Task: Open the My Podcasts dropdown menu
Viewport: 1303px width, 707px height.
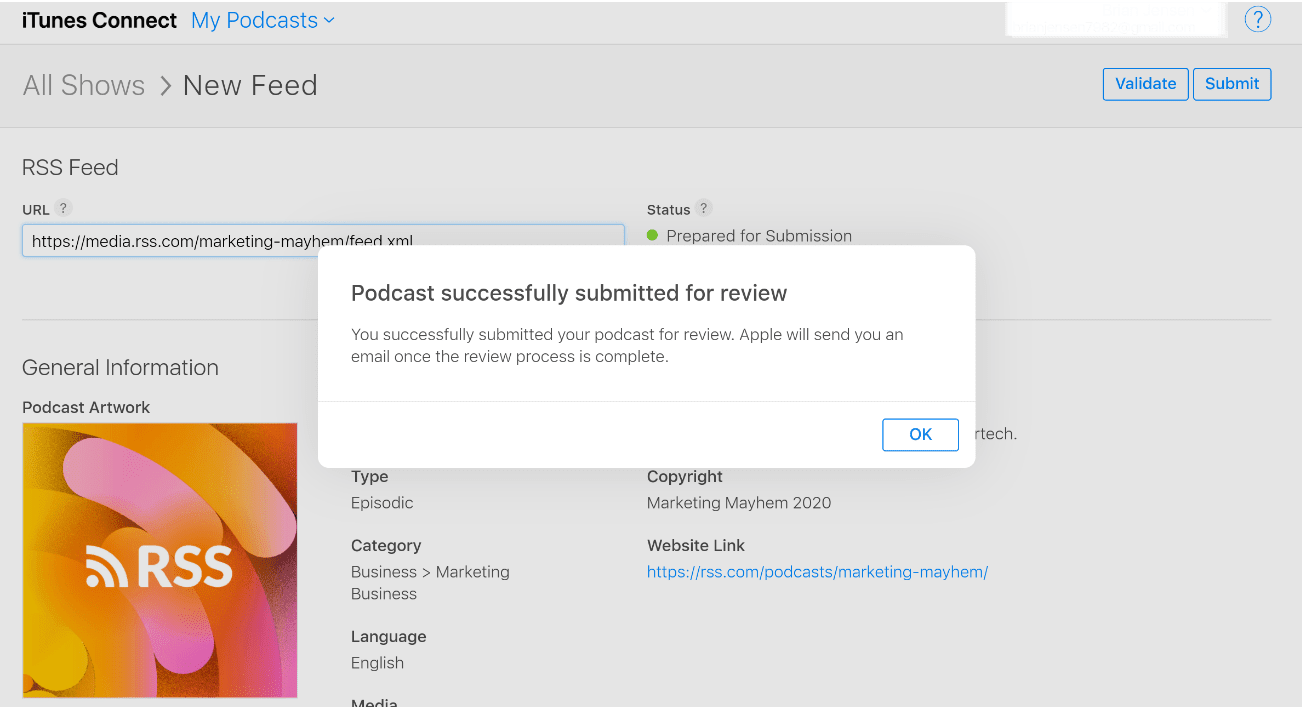Action: pyautogui.click(x=263, y=20)
